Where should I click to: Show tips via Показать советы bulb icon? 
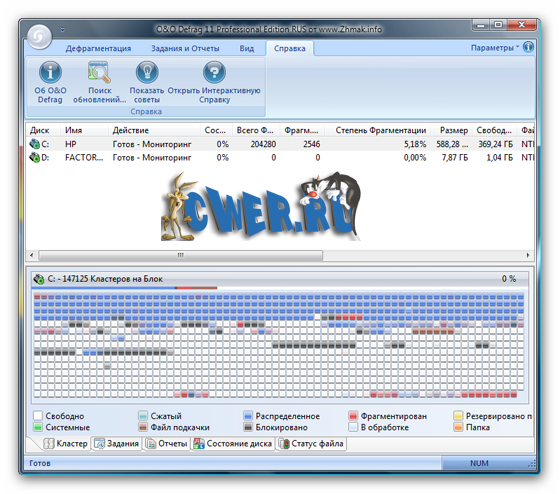147,72
